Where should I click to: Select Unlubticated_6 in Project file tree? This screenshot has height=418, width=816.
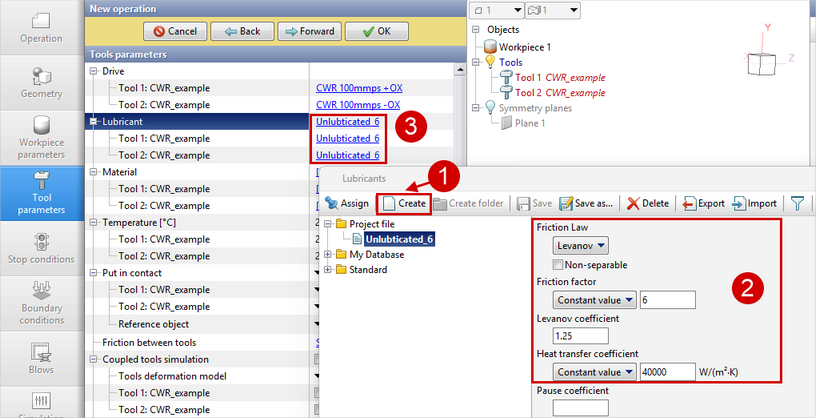tap(398, 239)
